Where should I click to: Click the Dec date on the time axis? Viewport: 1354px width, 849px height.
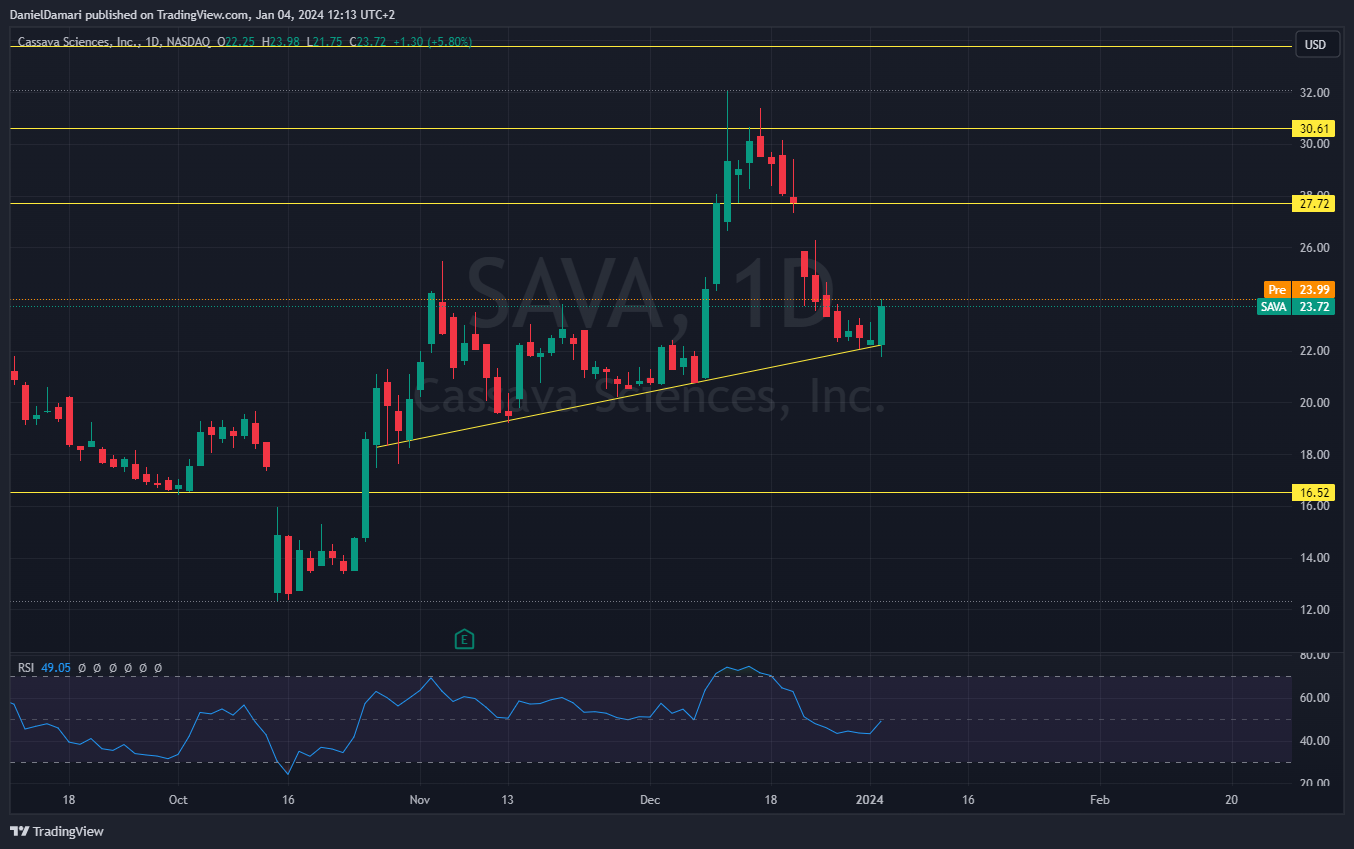650,800
